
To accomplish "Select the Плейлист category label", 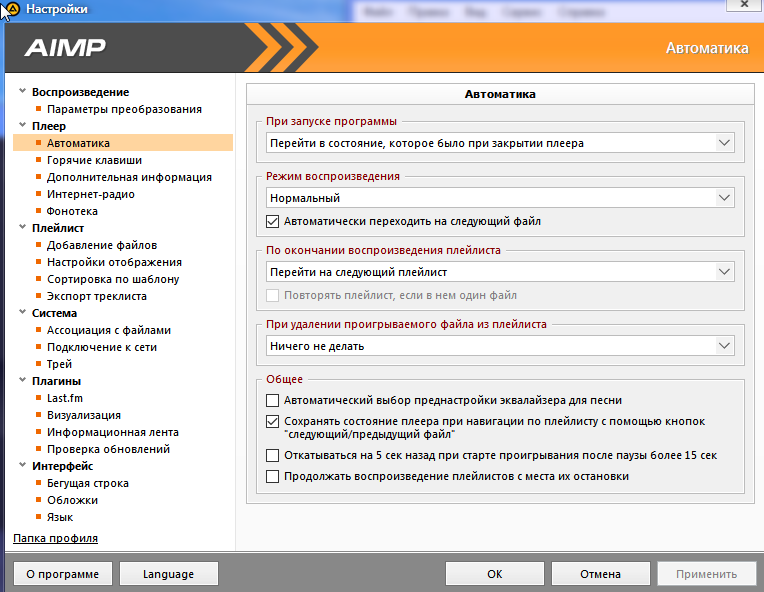I will (x=58, y=228).
